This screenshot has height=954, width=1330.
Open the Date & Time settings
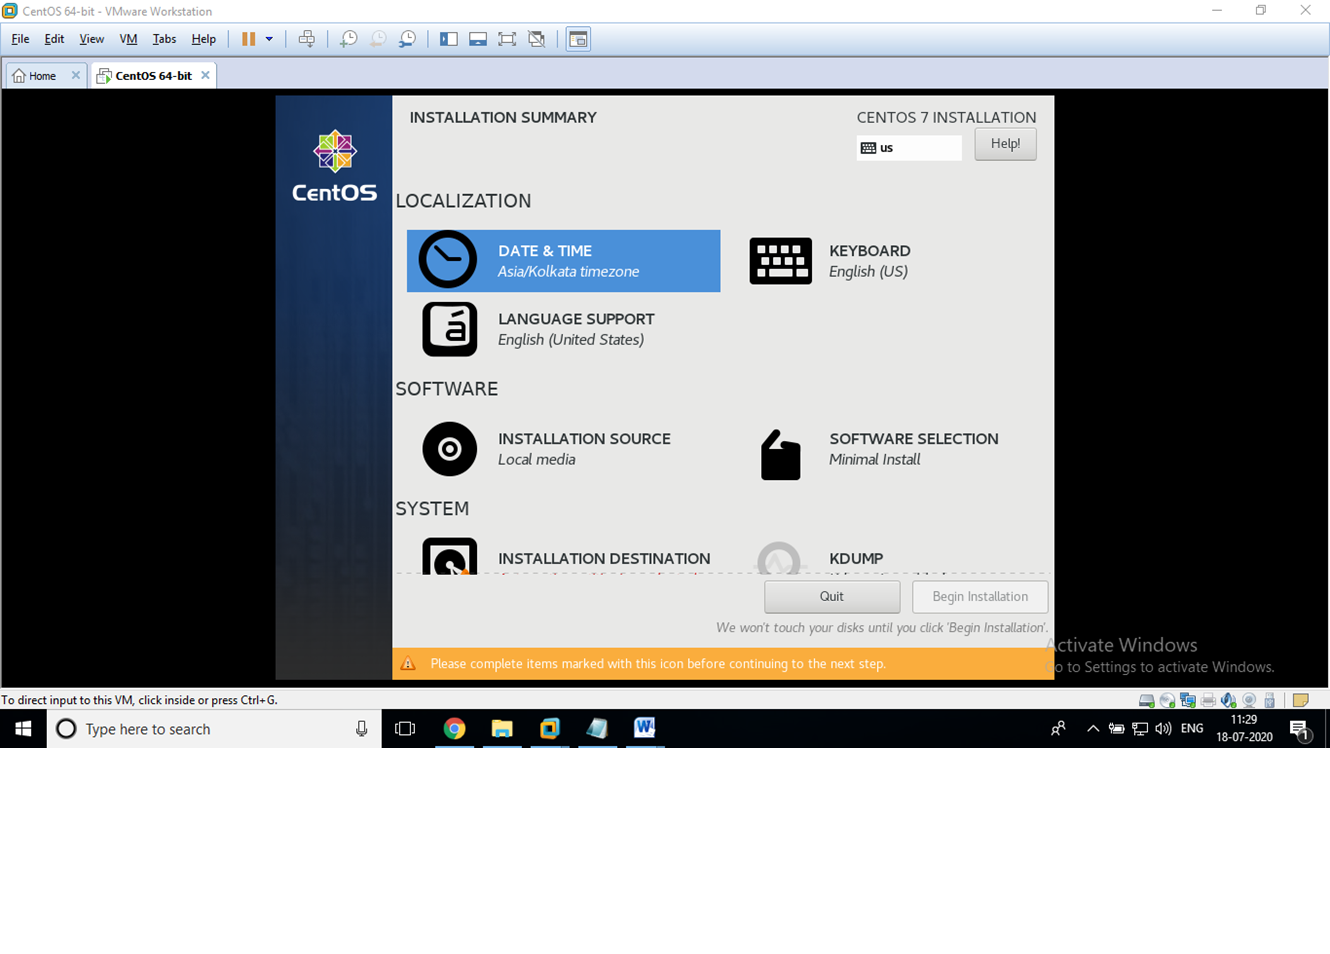[x=563, y=260]
